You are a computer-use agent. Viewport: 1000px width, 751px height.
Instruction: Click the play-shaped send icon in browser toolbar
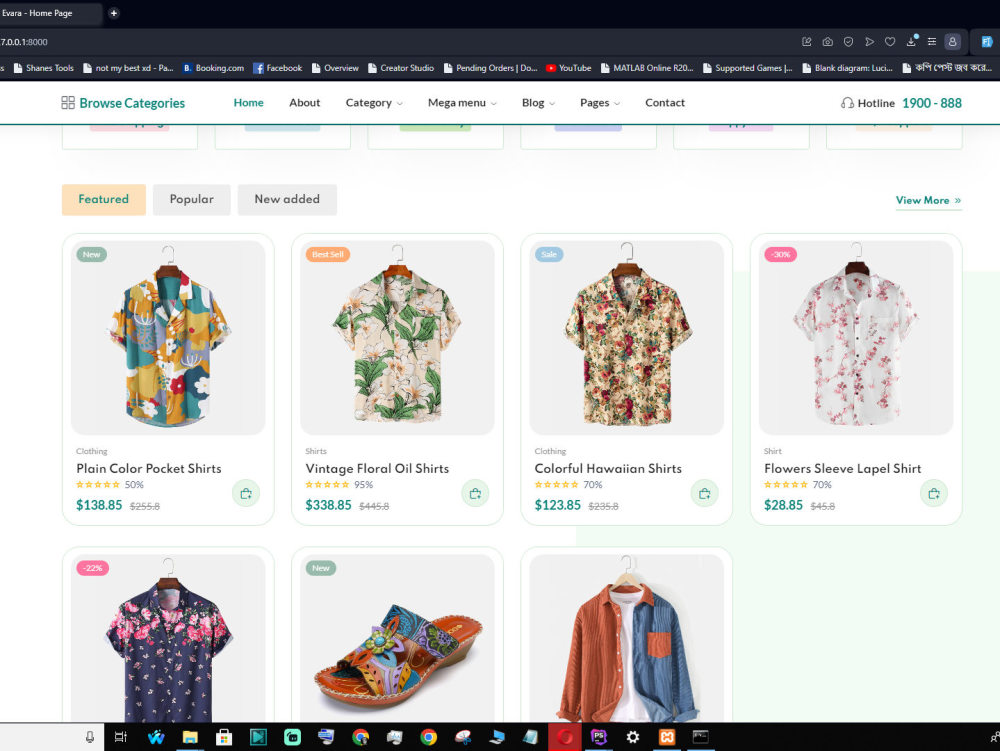point(869,41)
